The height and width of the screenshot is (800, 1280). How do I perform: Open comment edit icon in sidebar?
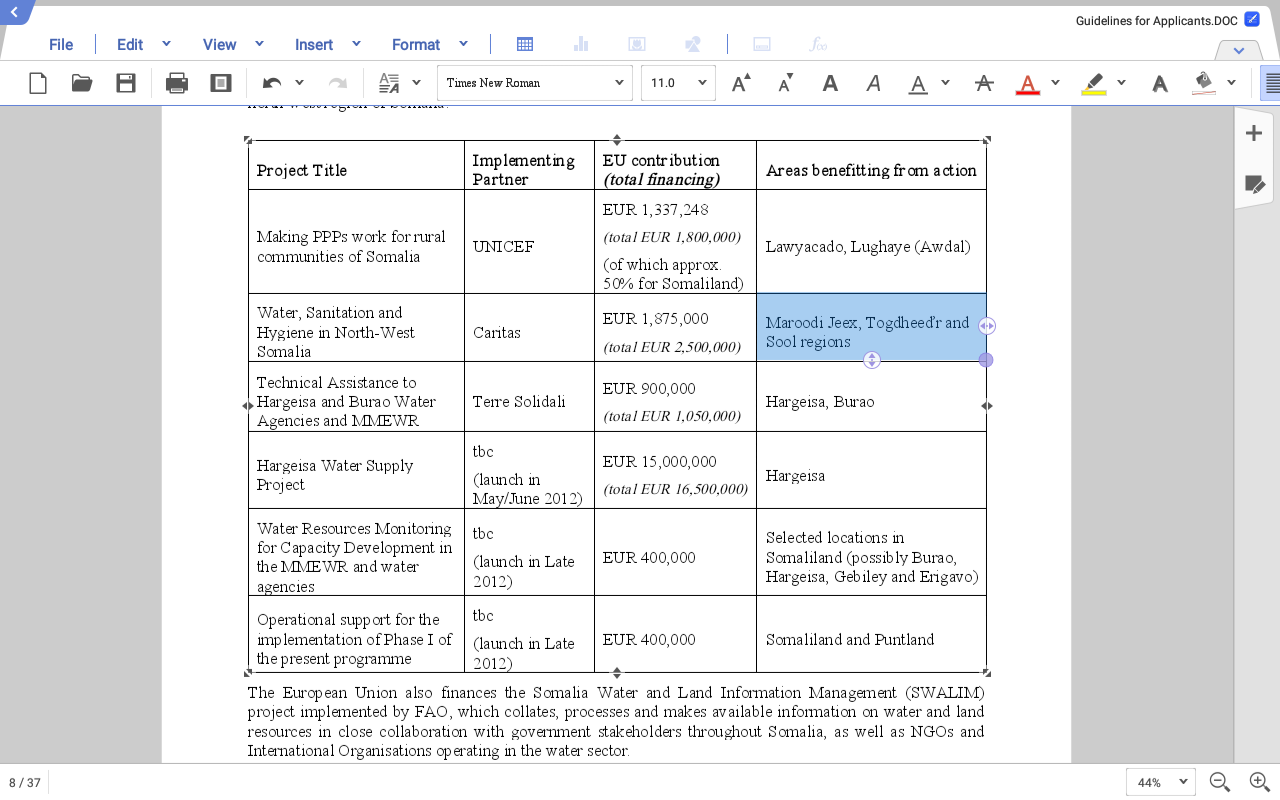coord(1254,184)
